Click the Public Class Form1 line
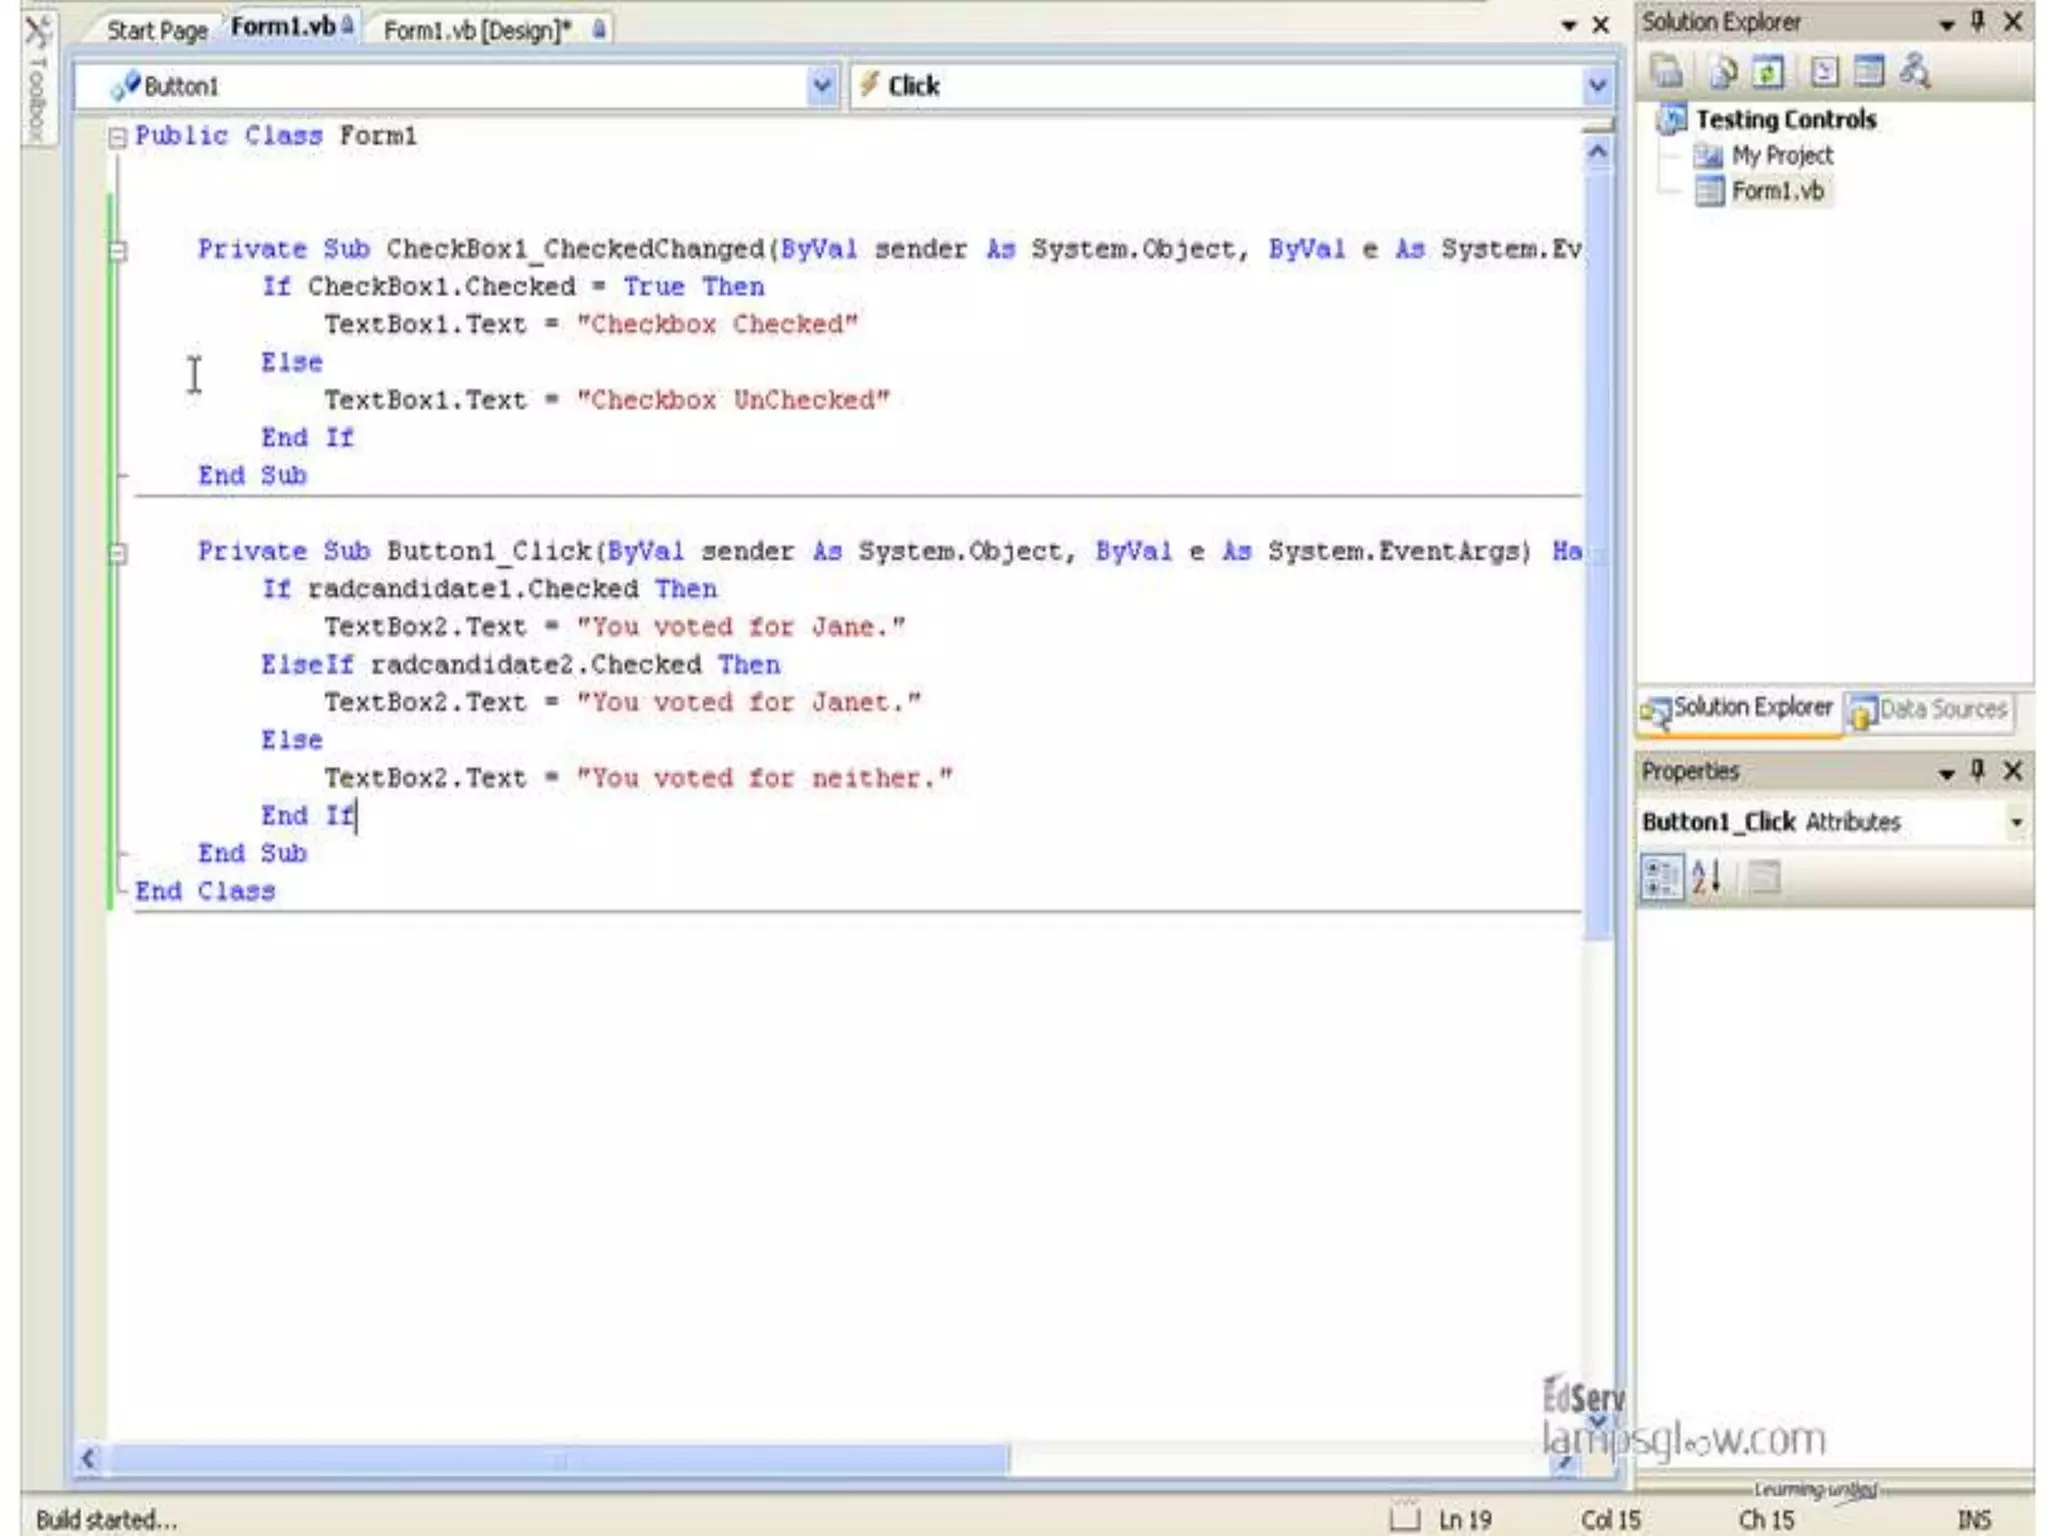 click(276, 136)
